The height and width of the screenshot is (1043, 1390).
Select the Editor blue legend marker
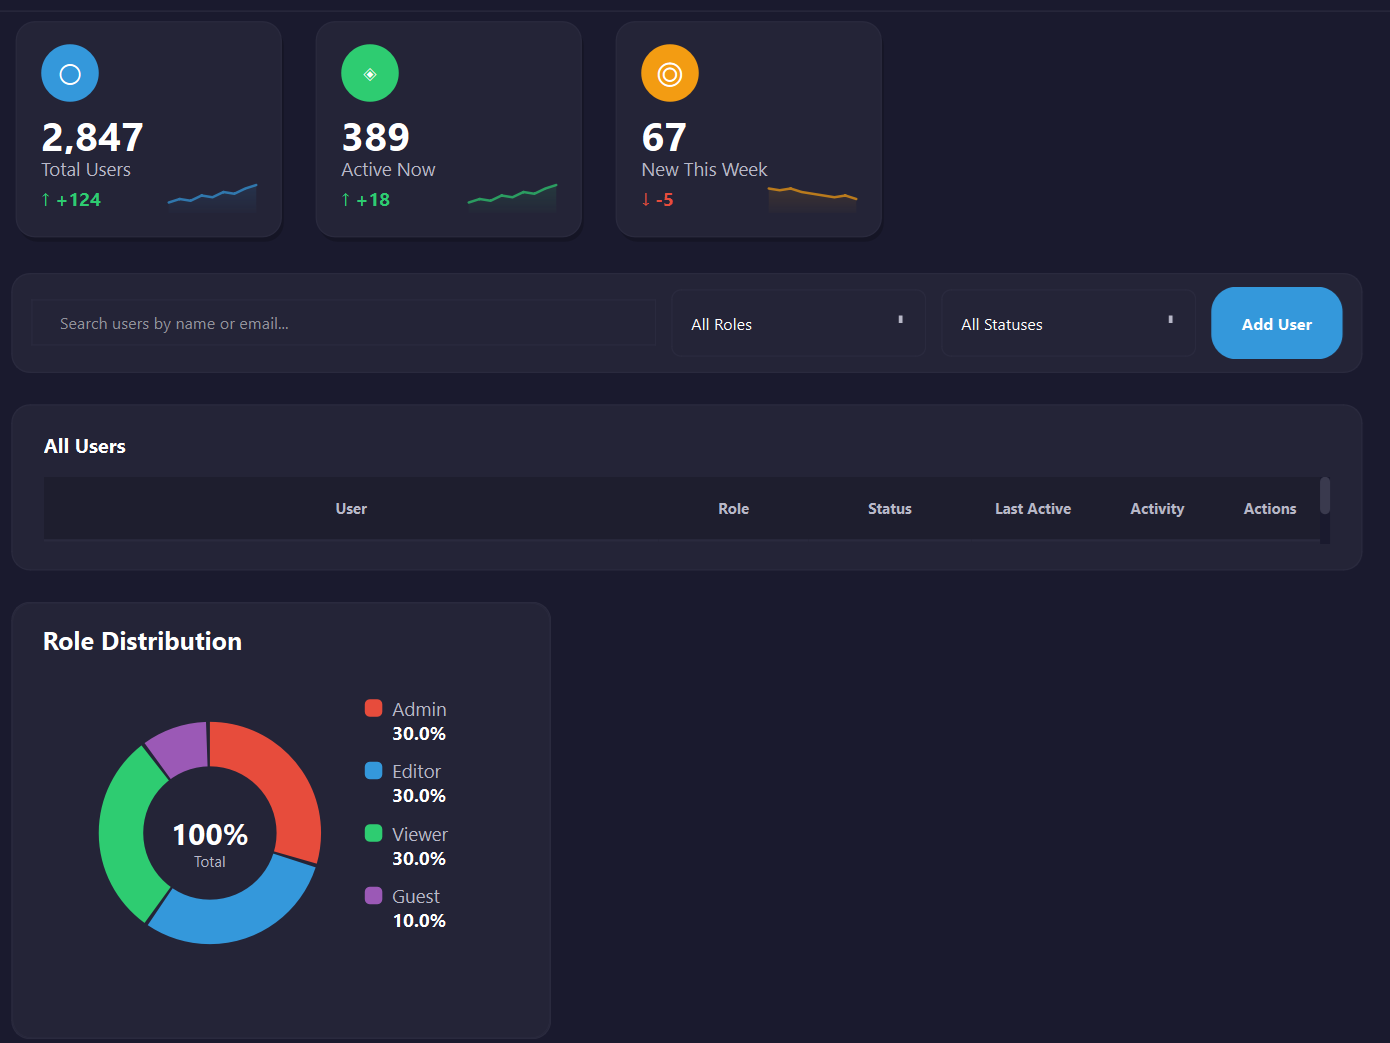pyautogui.click(x=373, y=770)
